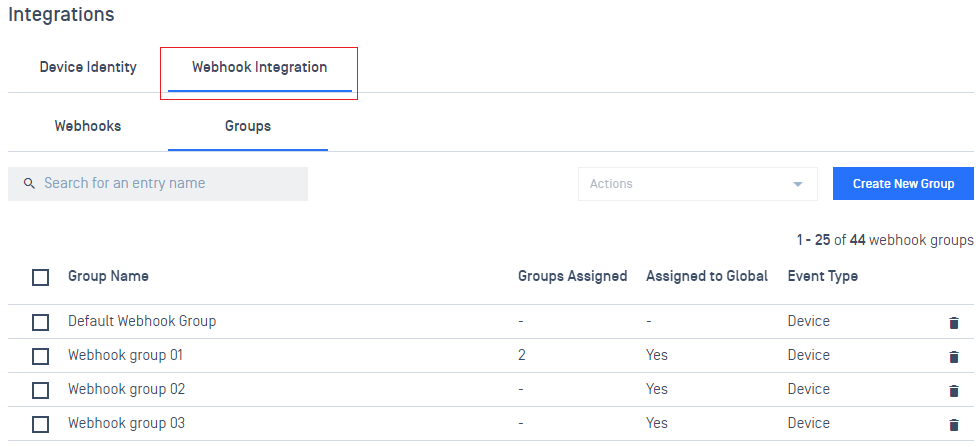Screen dimensions: 979x447
Task: Toggle the select-all checkbox in header
Action: coord(41,277)
